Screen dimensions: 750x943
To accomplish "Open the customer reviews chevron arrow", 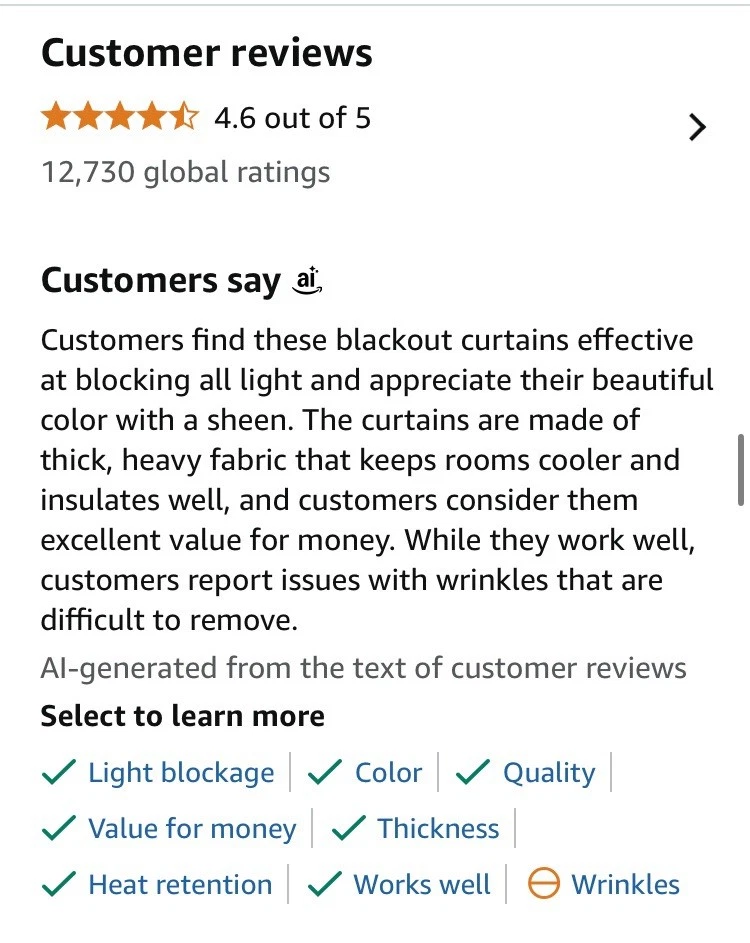I will pos(698,127).
